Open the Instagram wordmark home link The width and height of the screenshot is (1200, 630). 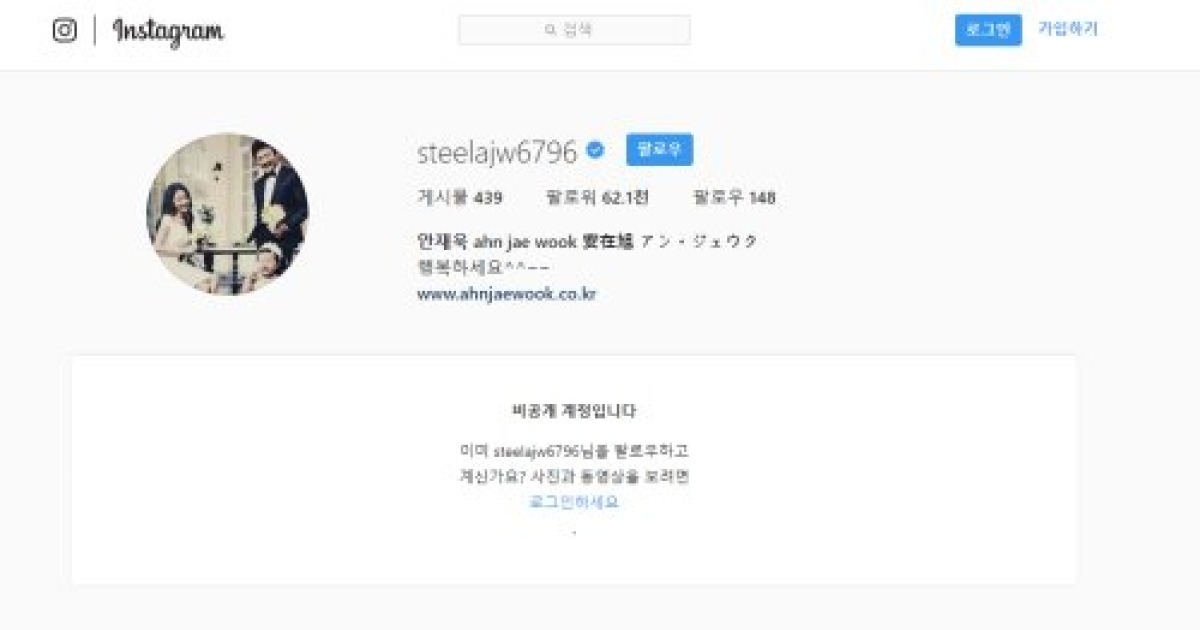click(168, 32)
